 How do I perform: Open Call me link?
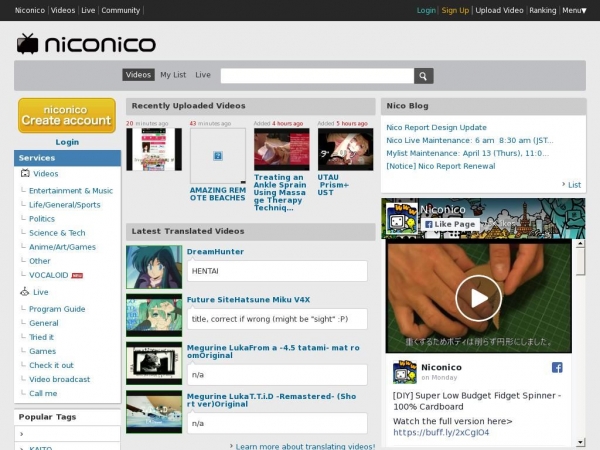(43, 393)
